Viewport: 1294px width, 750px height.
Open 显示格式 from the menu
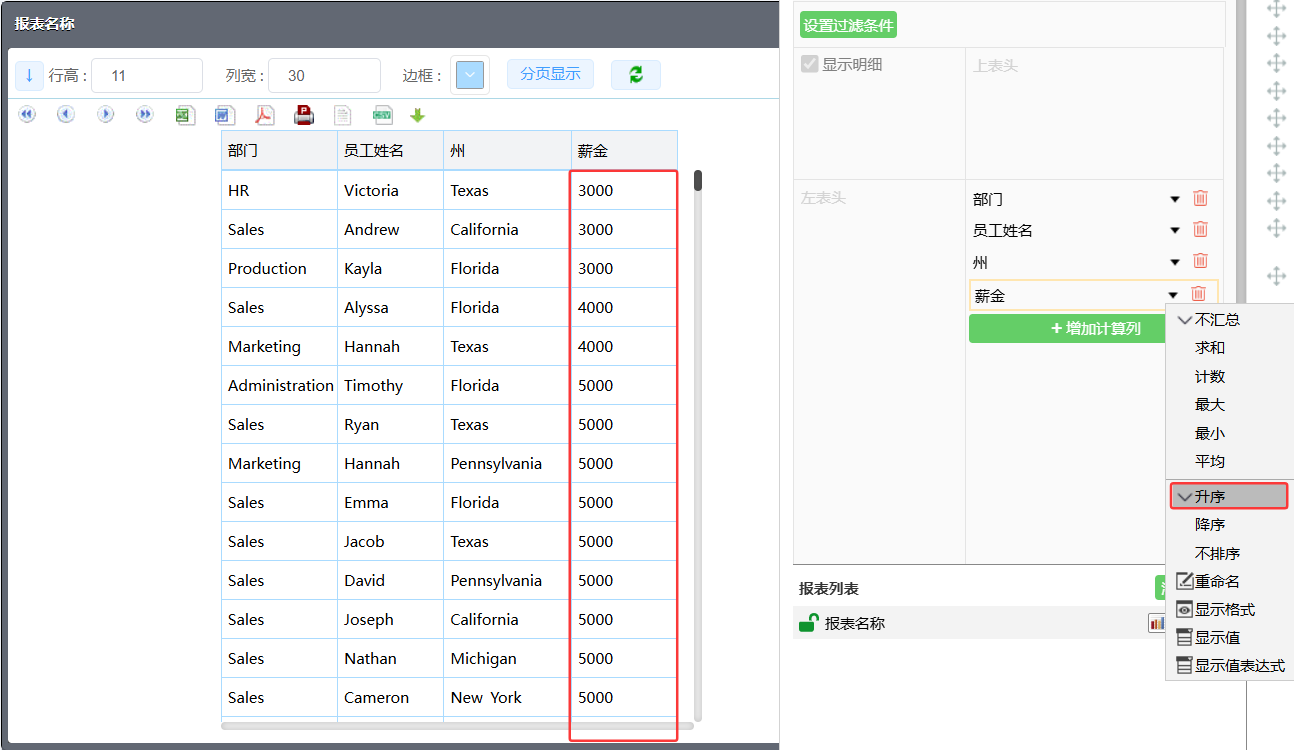pyautogui.click(x=1229, y=609)
